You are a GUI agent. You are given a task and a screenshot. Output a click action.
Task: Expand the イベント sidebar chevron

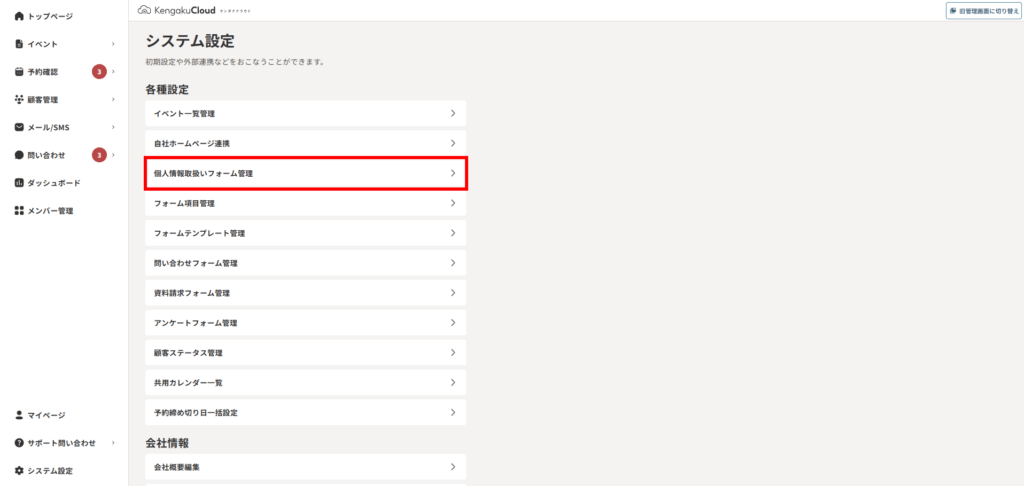113,44
